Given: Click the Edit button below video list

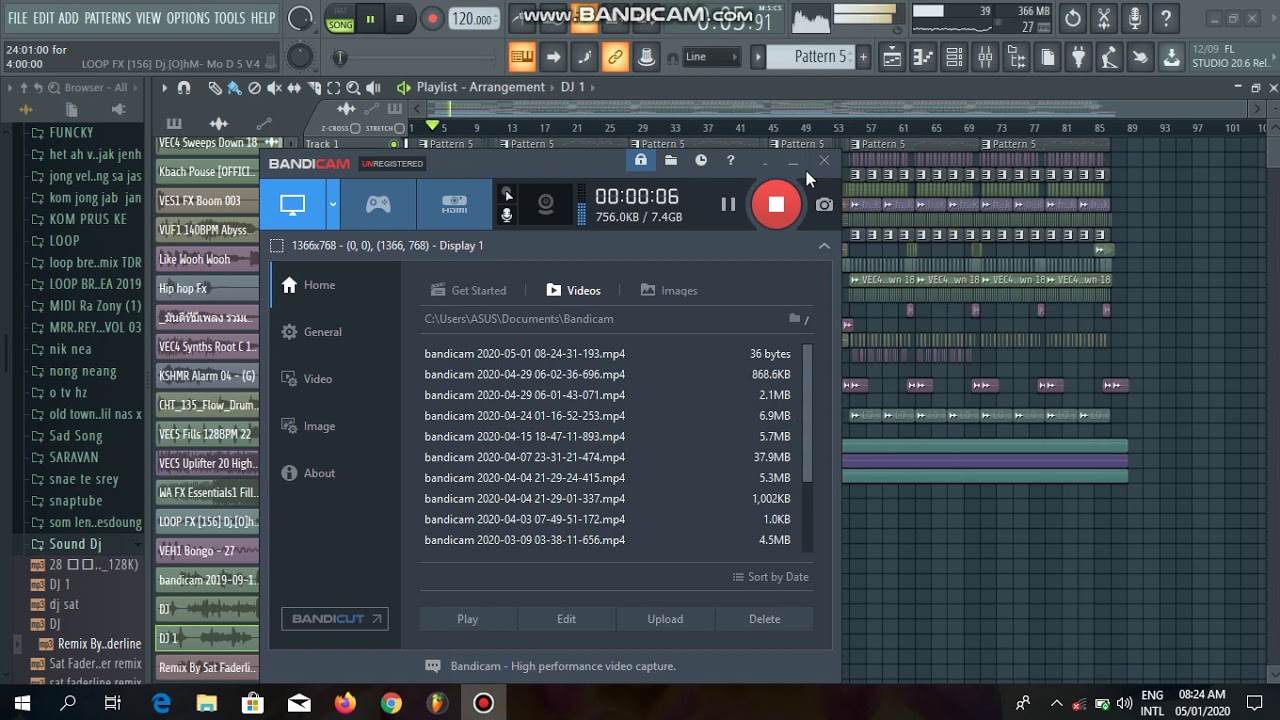Looking at the screenshot, I should pyautogui.click(x=566, y=619).
